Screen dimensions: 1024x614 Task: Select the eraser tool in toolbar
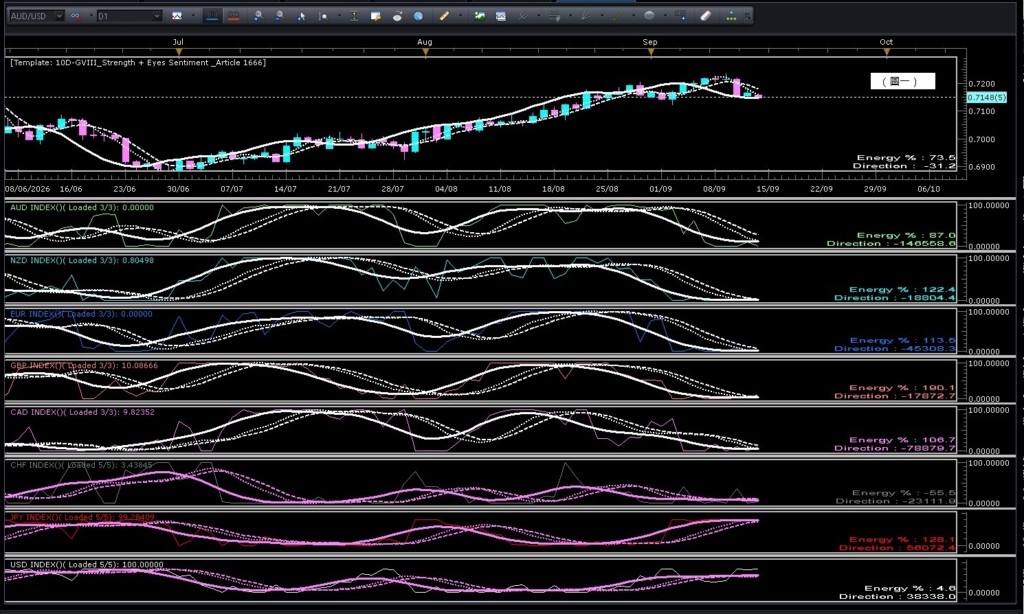706,16
